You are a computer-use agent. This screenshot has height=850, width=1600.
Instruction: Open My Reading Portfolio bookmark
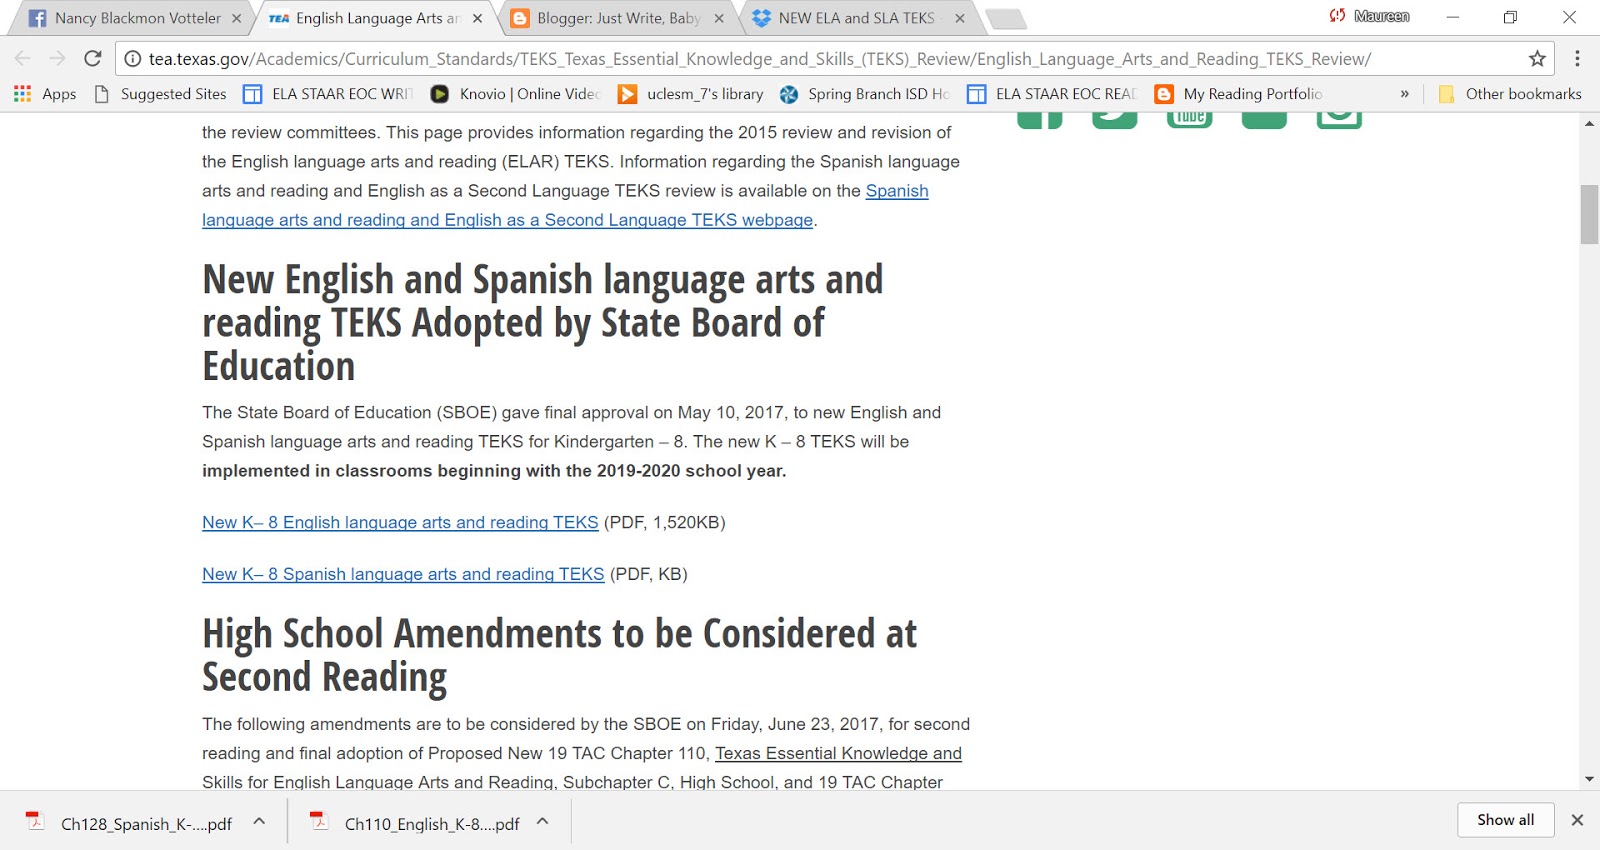(x=1238, y=94)
